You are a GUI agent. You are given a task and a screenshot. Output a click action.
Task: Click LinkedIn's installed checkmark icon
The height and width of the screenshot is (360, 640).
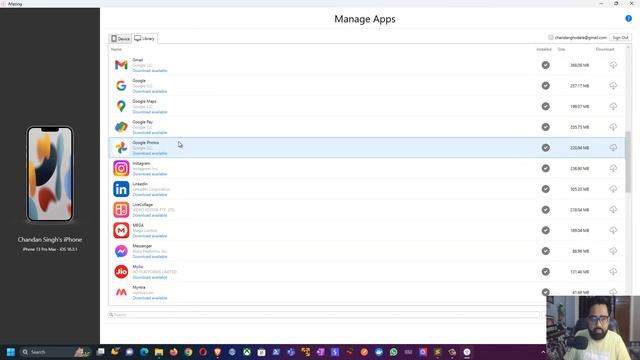(x=545, y=189)
